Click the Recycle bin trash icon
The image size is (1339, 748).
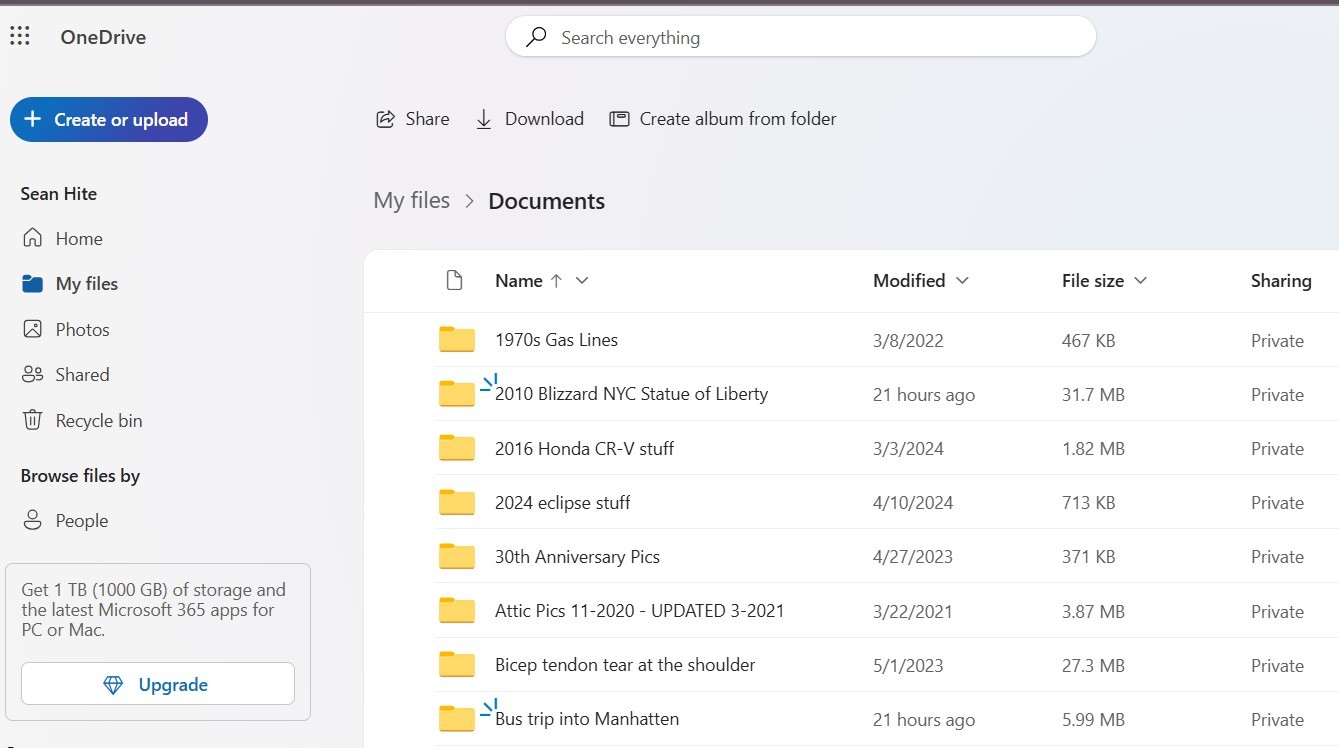pyautogui.click(x=33, y=420)
